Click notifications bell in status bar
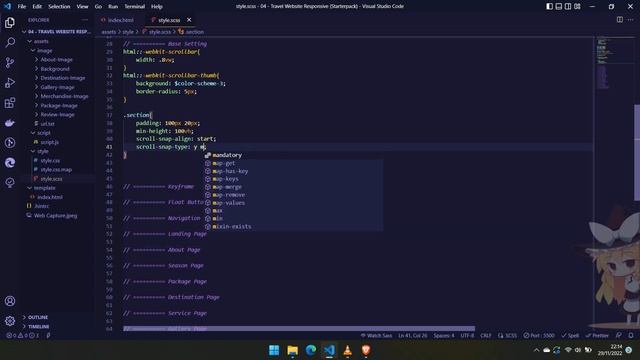The height and width of the screenshot is (360, 640). [x=631, y=336]
